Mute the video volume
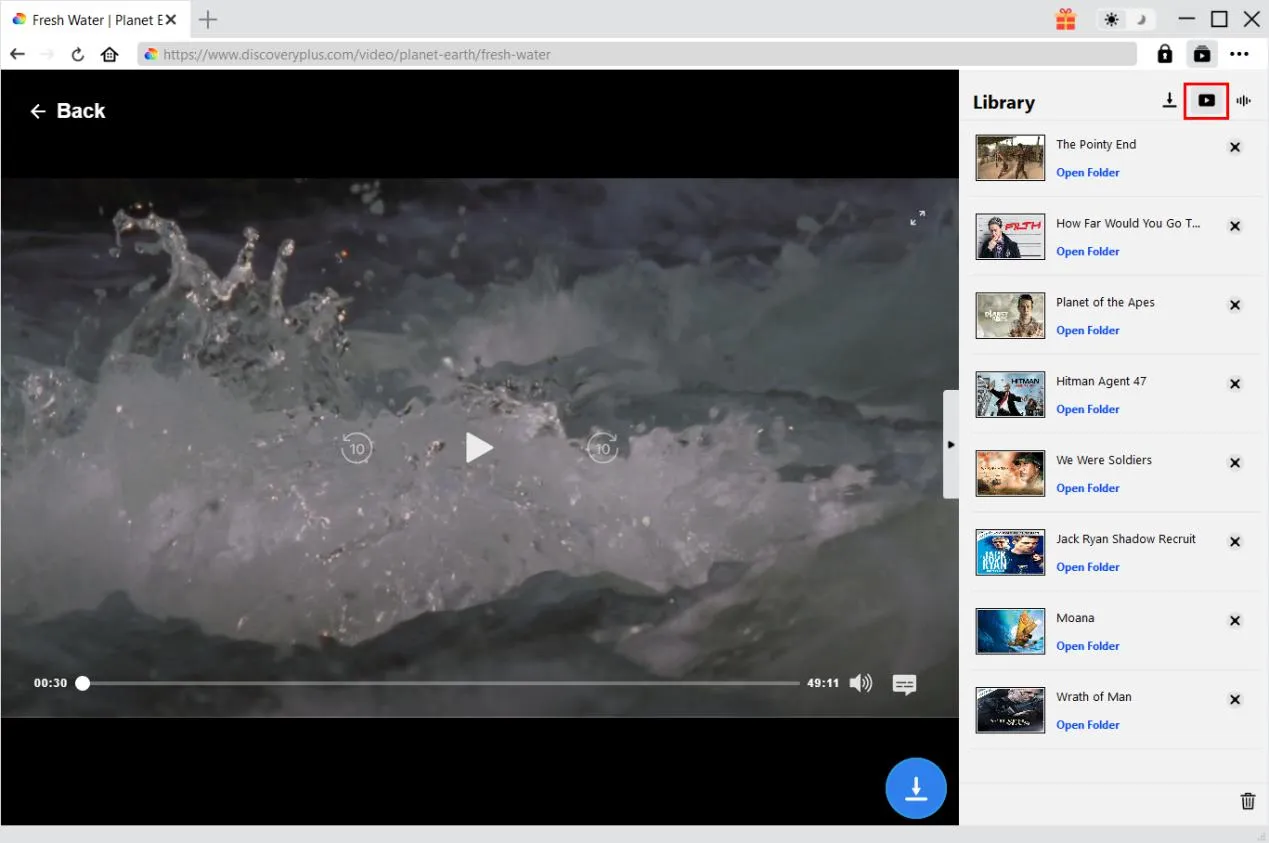The width and height of the screenshot is (1269, 843). coord(860,683)
